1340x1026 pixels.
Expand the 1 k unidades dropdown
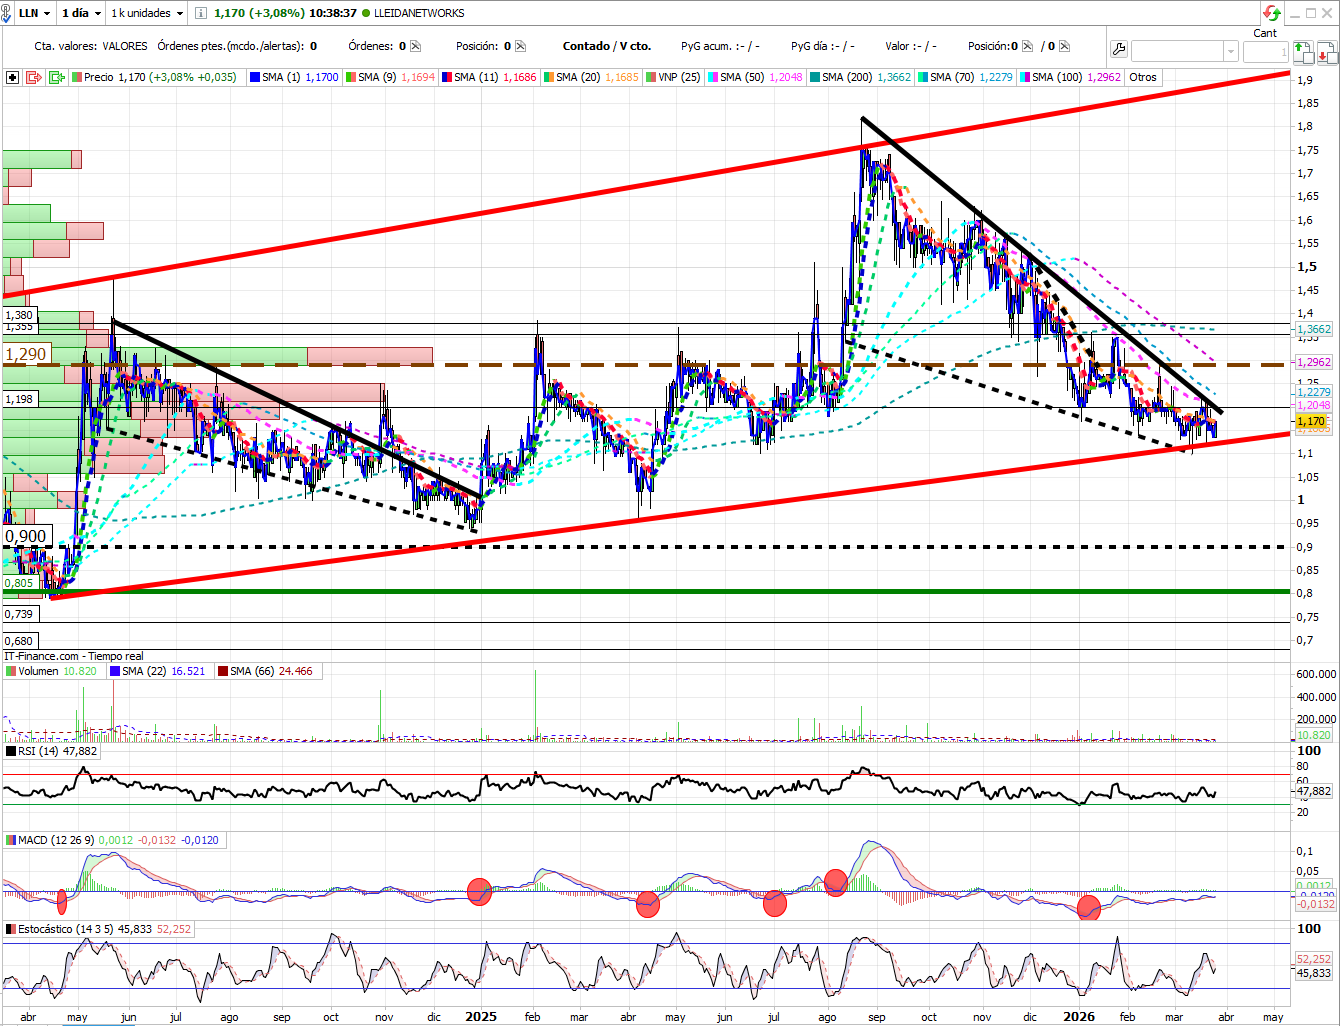pyautogui.click(x=147, y=13)
